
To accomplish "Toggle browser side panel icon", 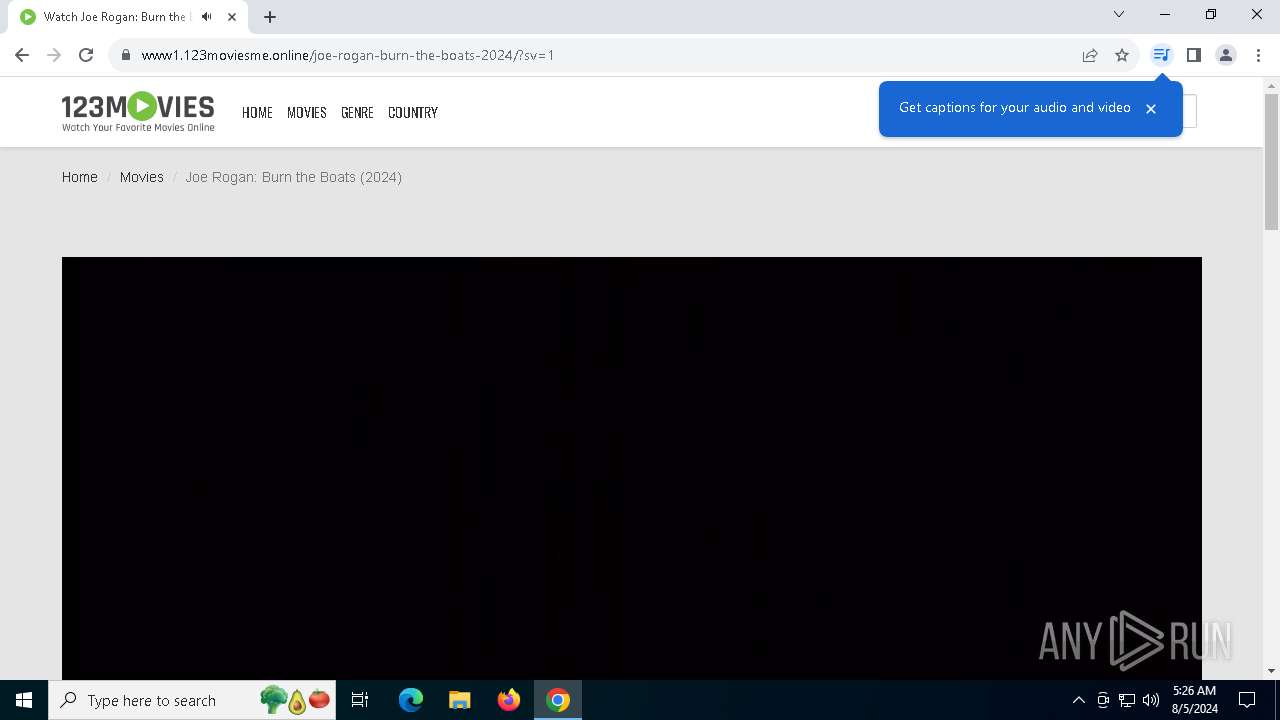I will pyautogui.click(x=1194, y=55).
